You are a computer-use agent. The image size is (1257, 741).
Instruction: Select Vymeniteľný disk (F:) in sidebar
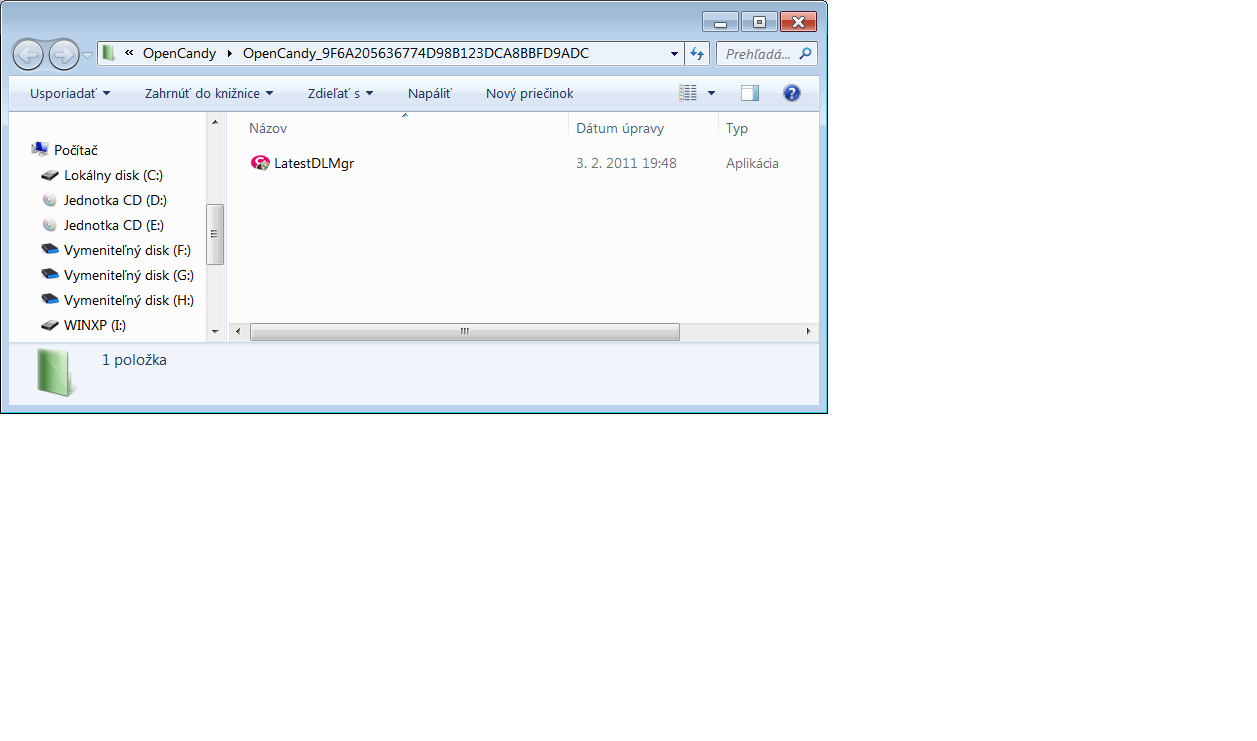click(126, 250)
